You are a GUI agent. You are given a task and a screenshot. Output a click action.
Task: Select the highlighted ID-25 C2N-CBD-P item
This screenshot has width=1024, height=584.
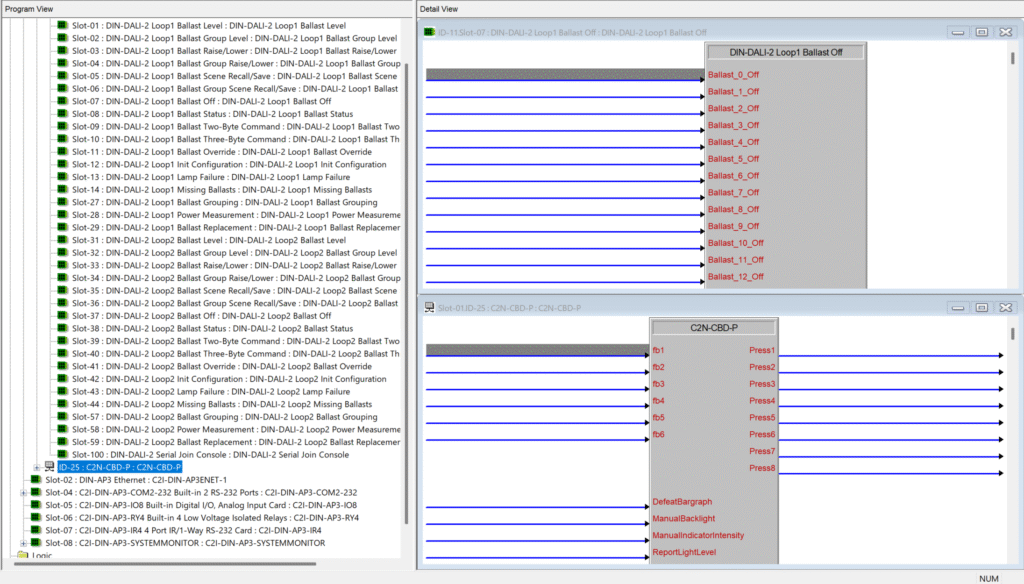120,467
